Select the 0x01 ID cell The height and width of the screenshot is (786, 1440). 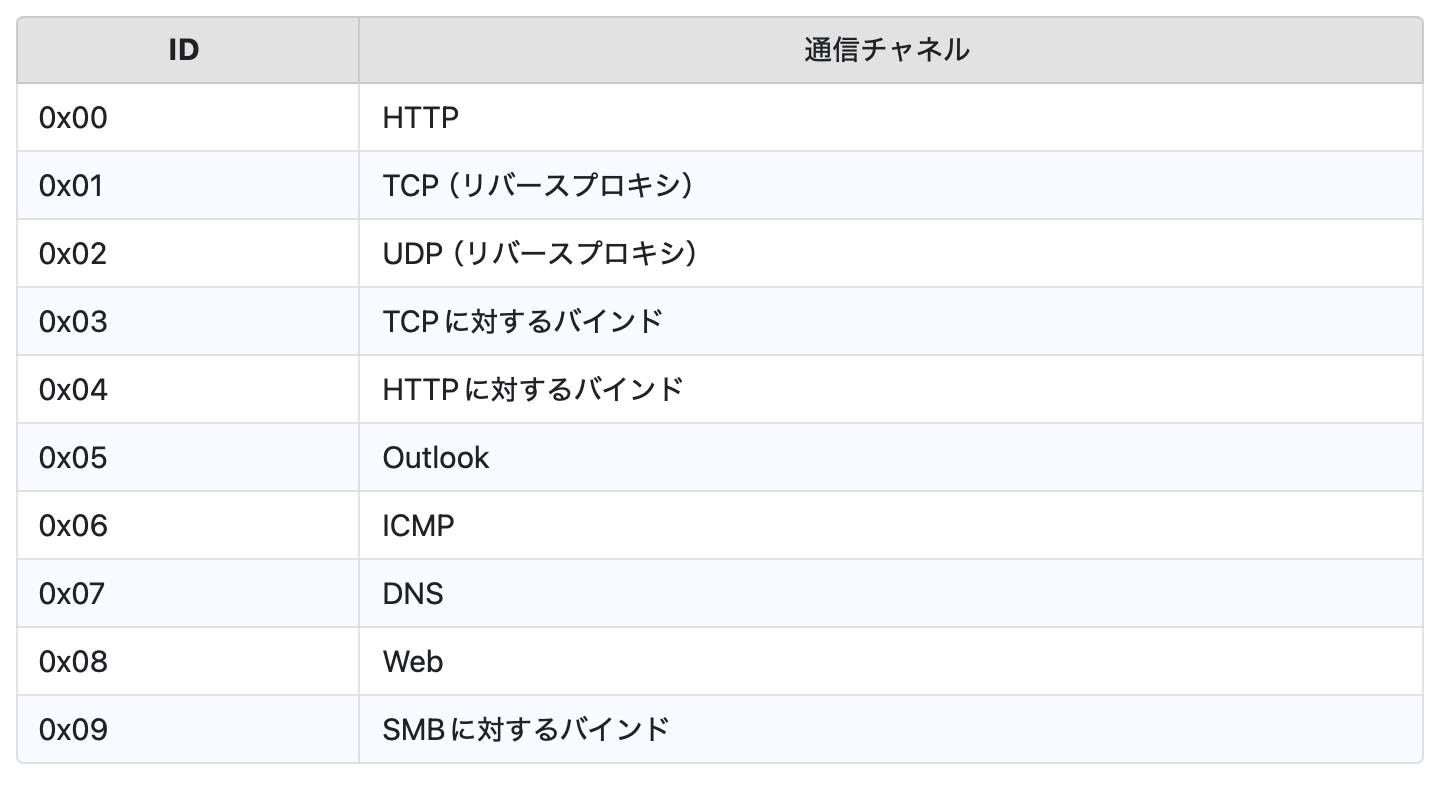click(x=71, y=186)
